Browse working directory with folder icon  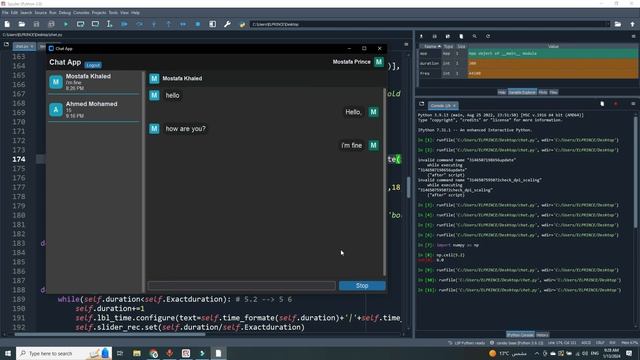[618, 24]
